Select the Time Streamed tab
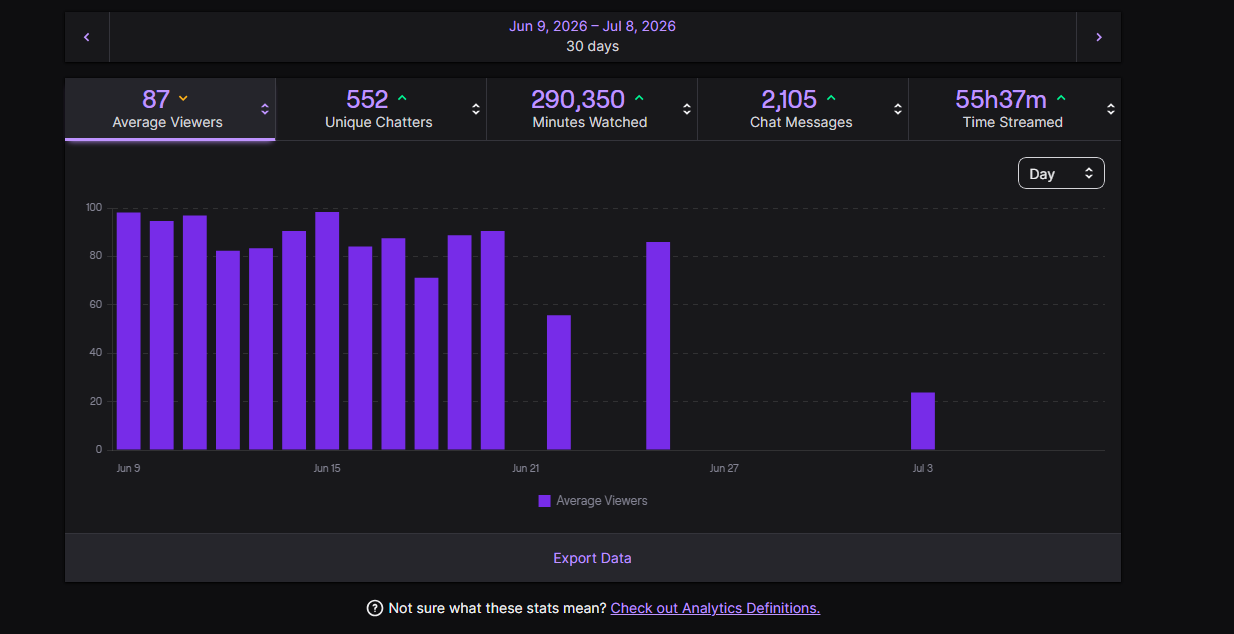 [x=1014, y=109]
